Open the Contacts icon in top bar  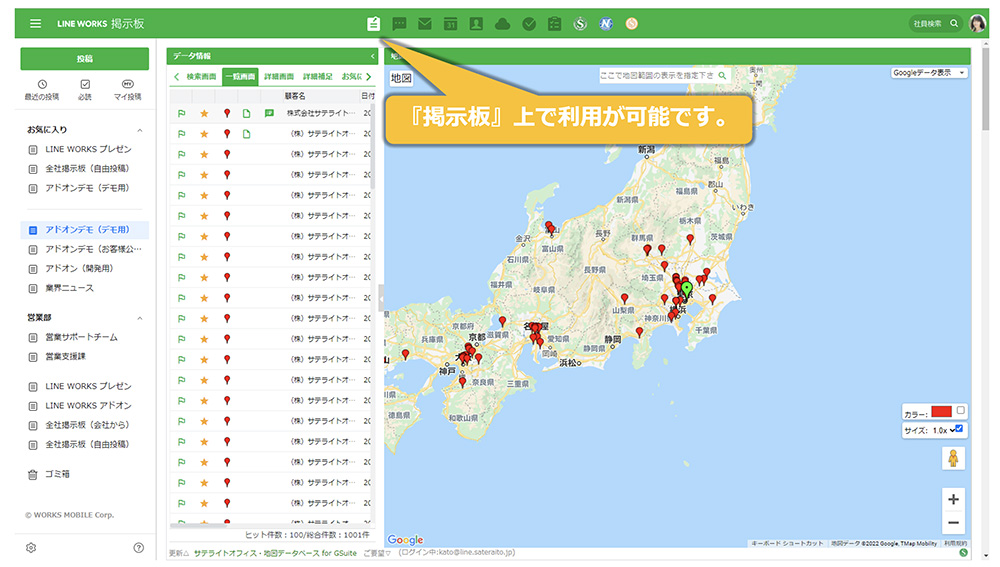pos(476,23)
